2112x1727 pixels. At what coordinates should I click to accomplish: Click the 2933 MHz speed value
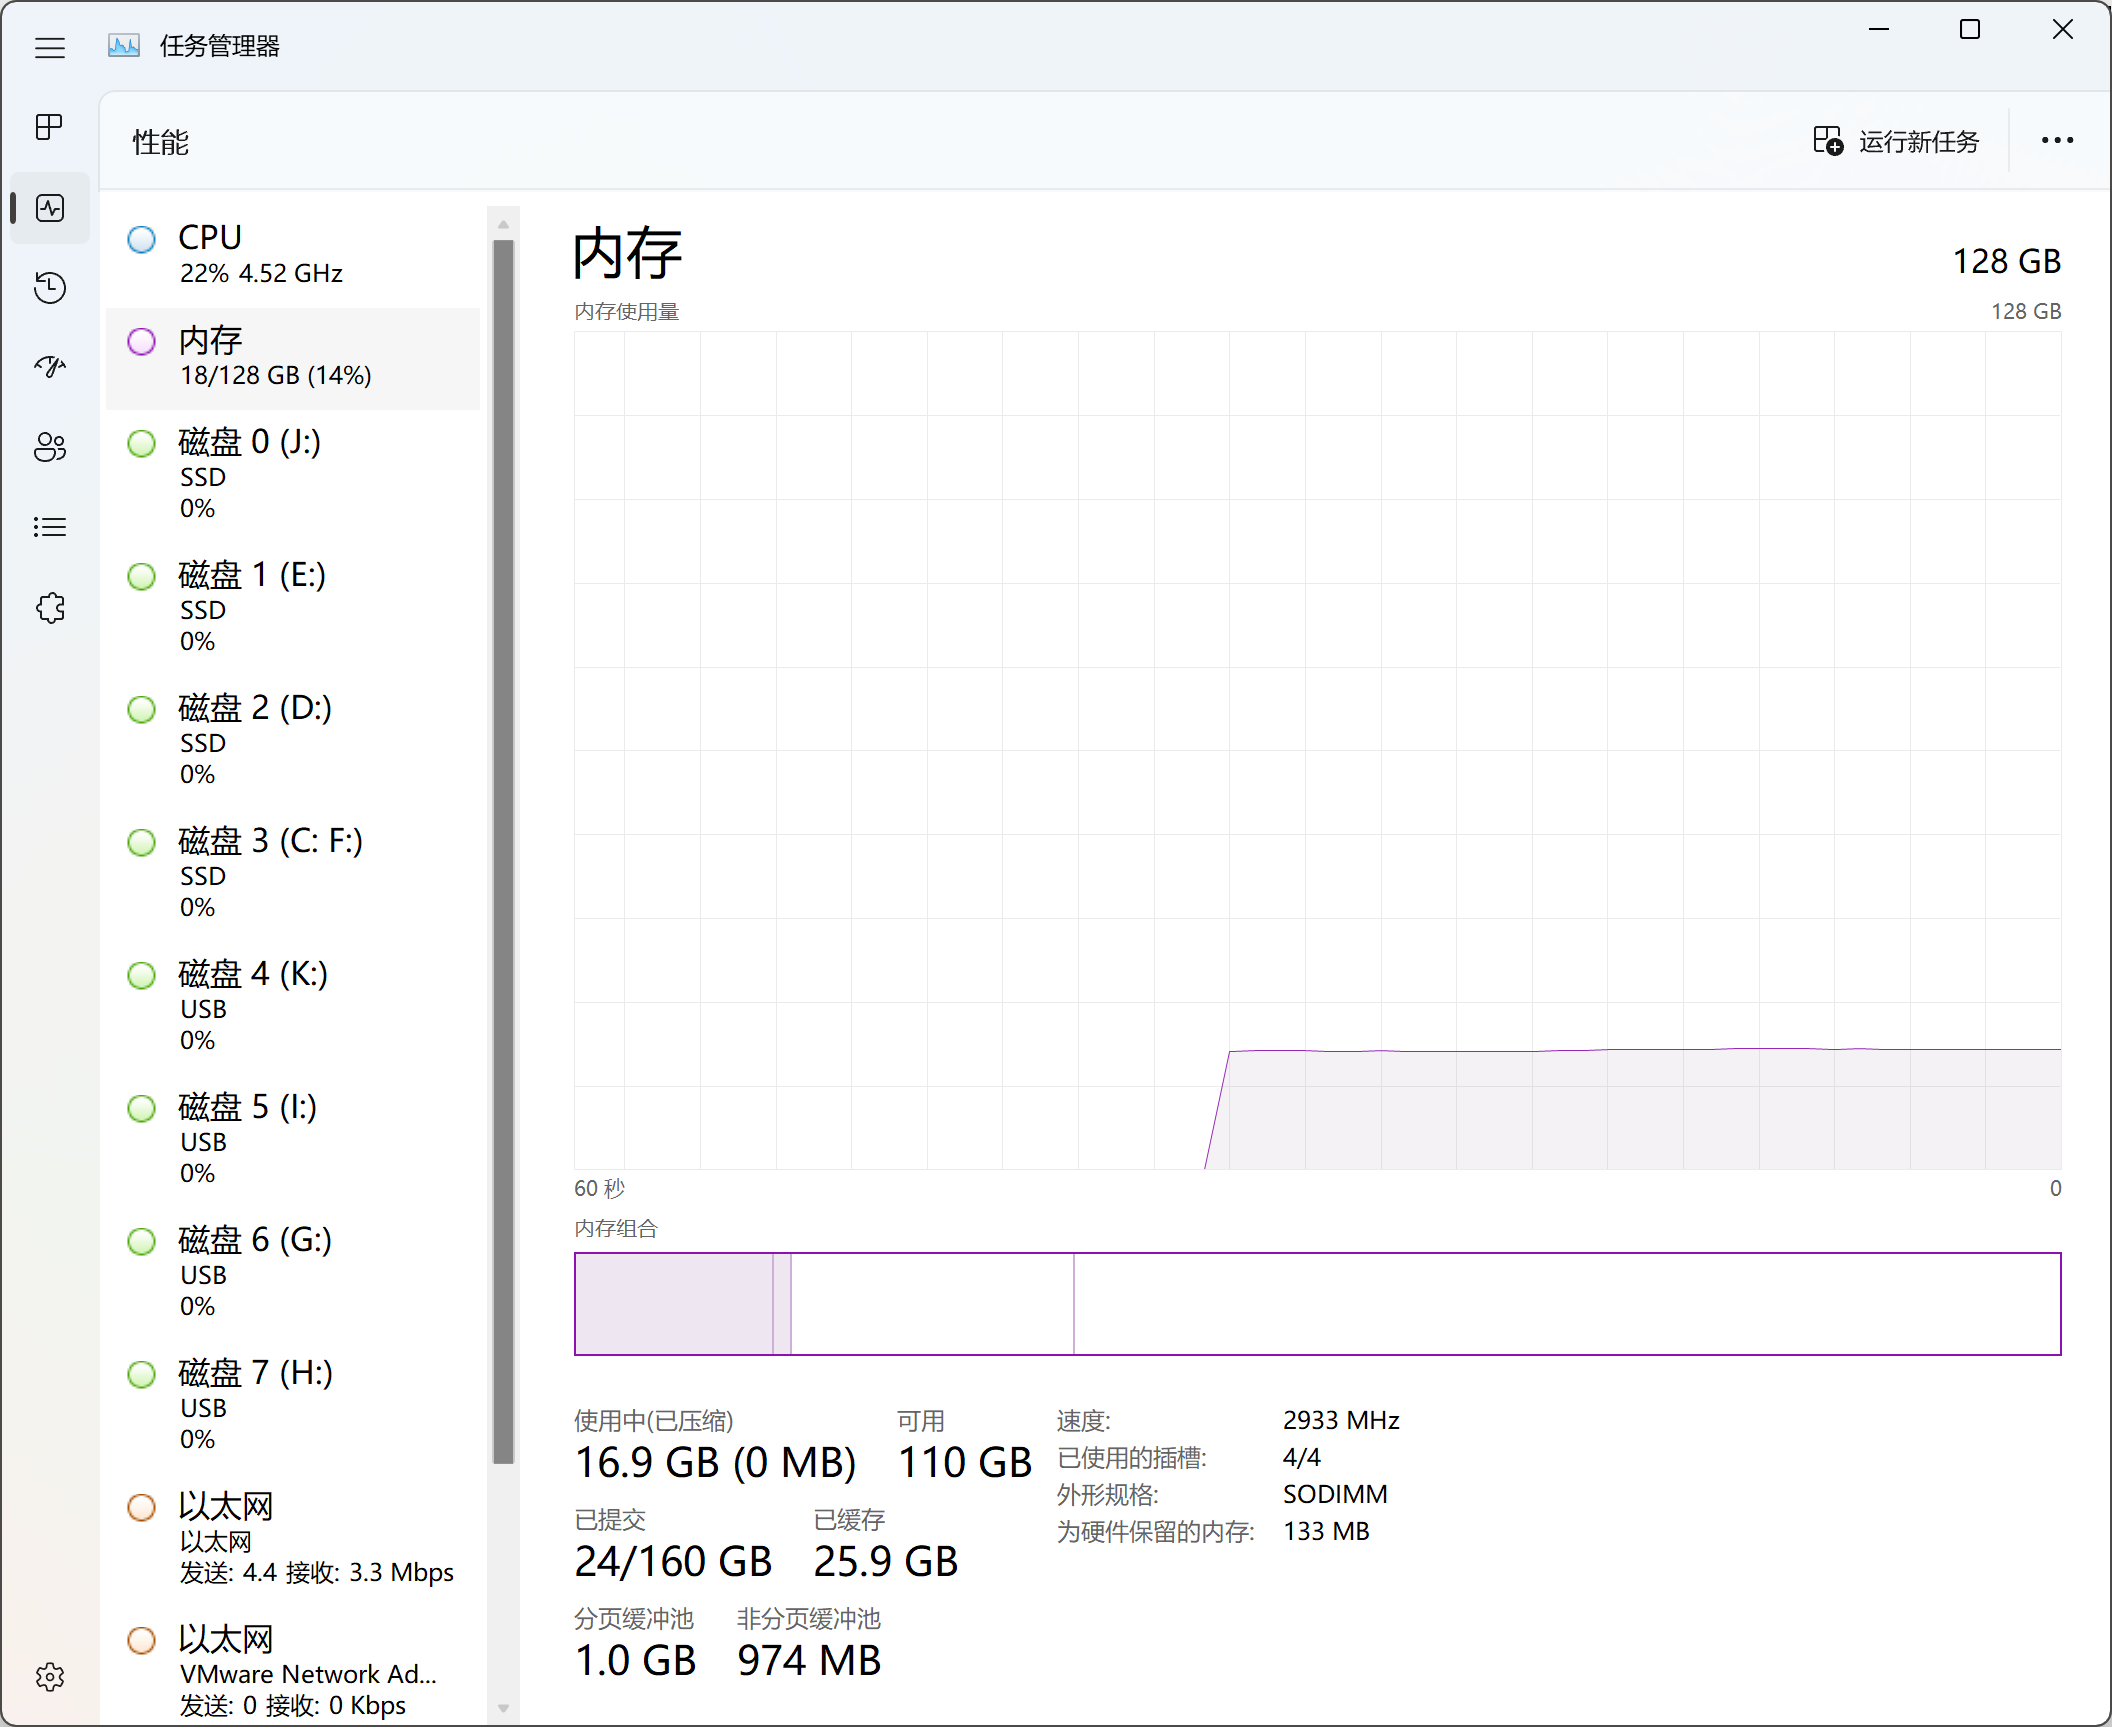(x=1341, y=1420)
